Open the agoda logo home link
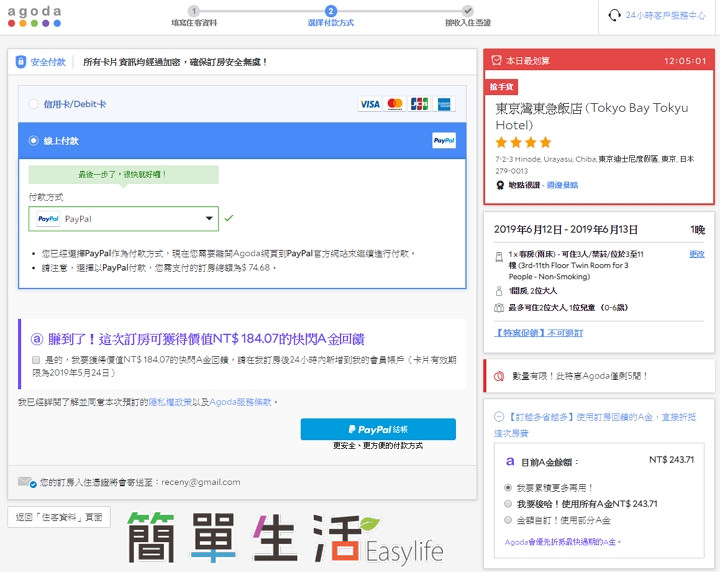Image resolution: width=720 pixels, height=572 pixels. coord(34,17)
